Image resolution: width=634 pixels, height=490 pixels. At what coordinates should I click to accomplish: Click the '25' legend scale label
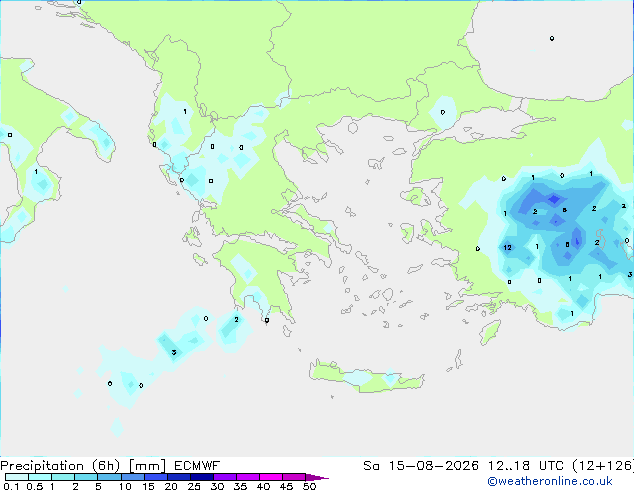click(194, 486)
